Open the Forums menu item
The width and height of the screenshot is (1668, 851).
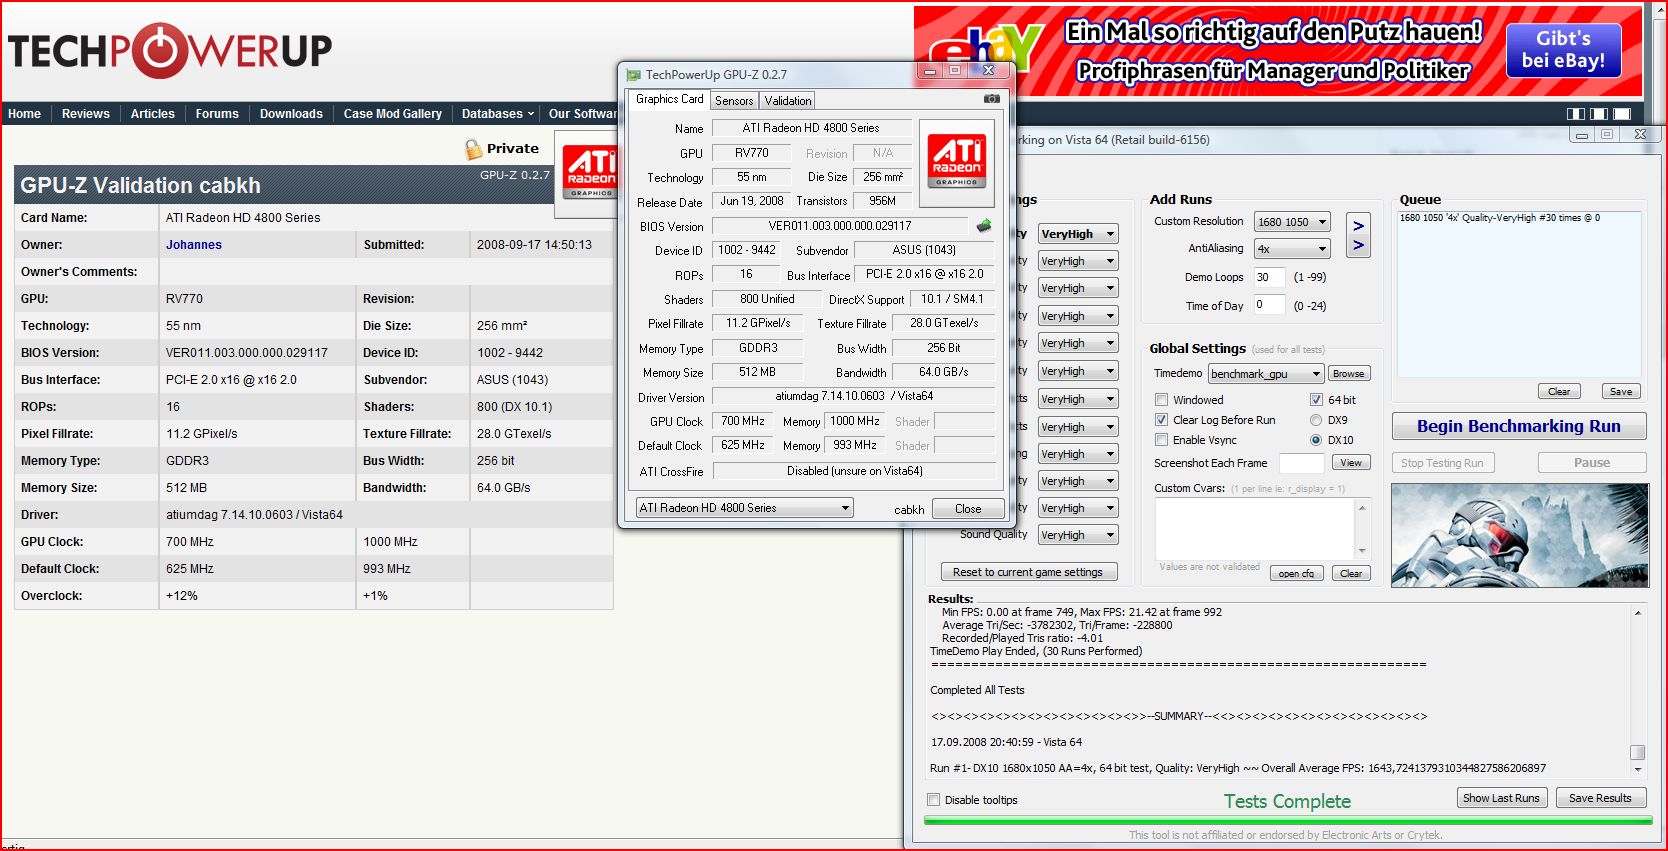pos(217,114)
